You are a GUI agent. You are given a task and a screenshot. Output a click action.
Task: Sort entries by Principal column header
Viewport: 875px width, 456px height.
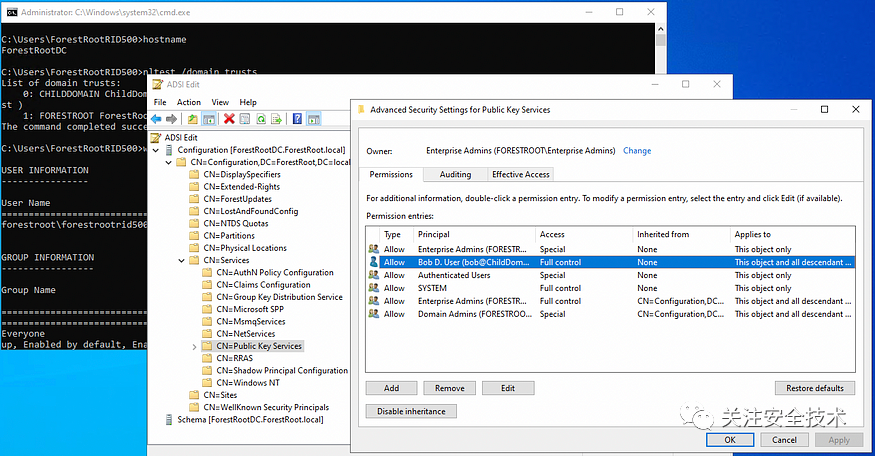474,234
